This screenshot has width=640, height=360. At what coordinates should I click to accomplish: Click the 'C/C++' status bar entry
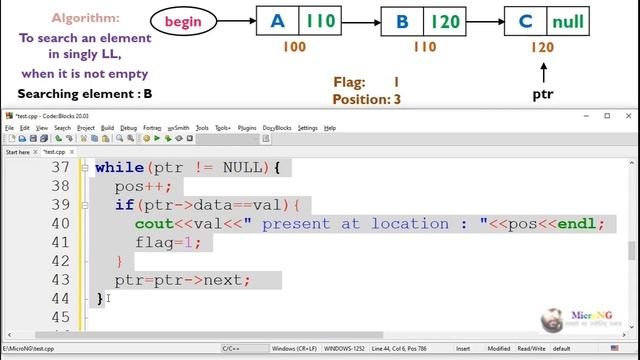click(x=231, y=348)
